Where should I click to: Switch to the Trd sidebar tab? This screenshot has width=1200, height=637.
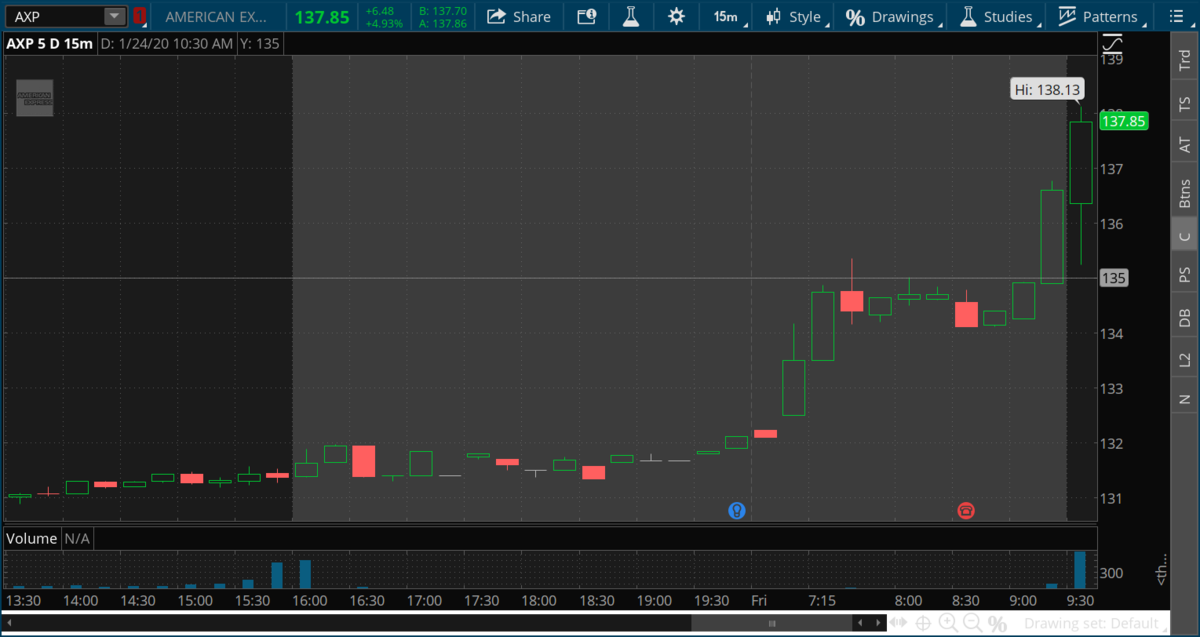pyautogui.click(x=1185, y=62)
